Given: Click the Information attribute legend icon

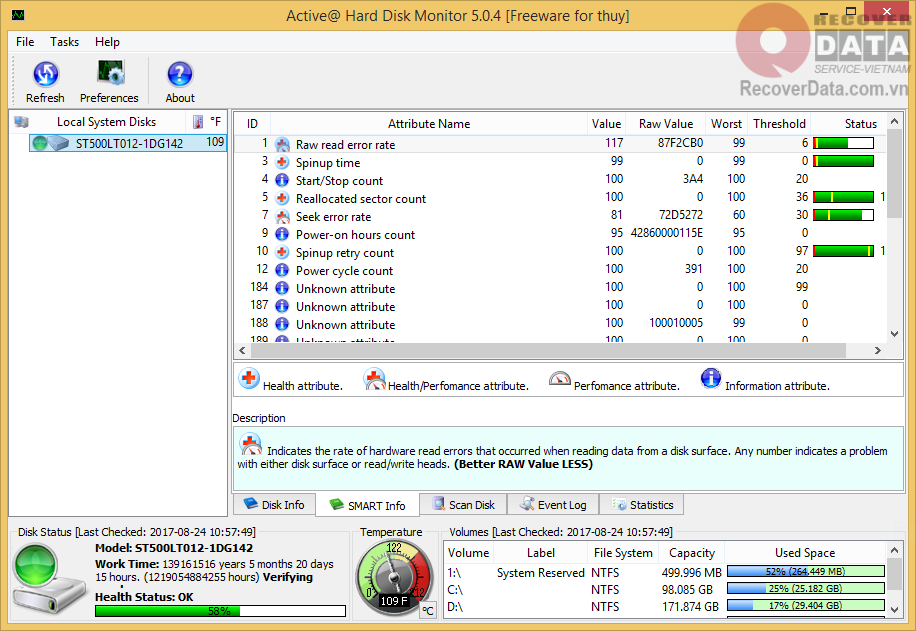Looking at the screenshot, I should coord(711,379).
